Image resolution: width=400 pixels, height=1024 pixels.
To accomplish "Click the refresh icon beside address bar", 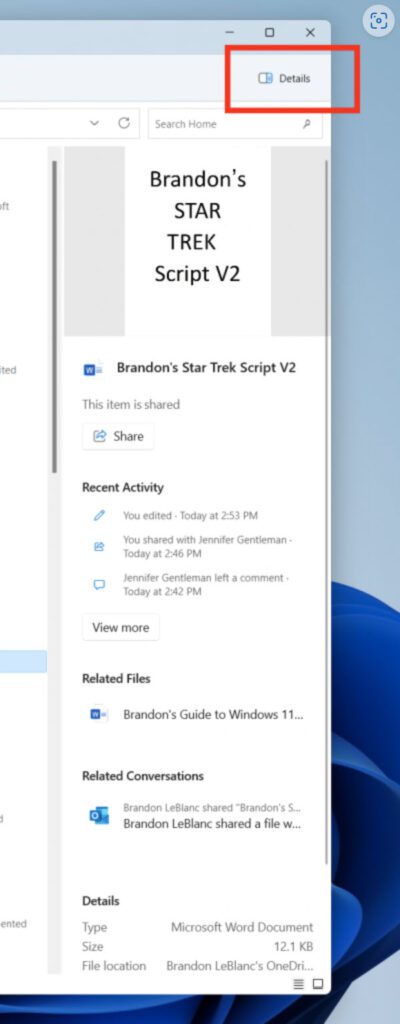I will 124,123.
